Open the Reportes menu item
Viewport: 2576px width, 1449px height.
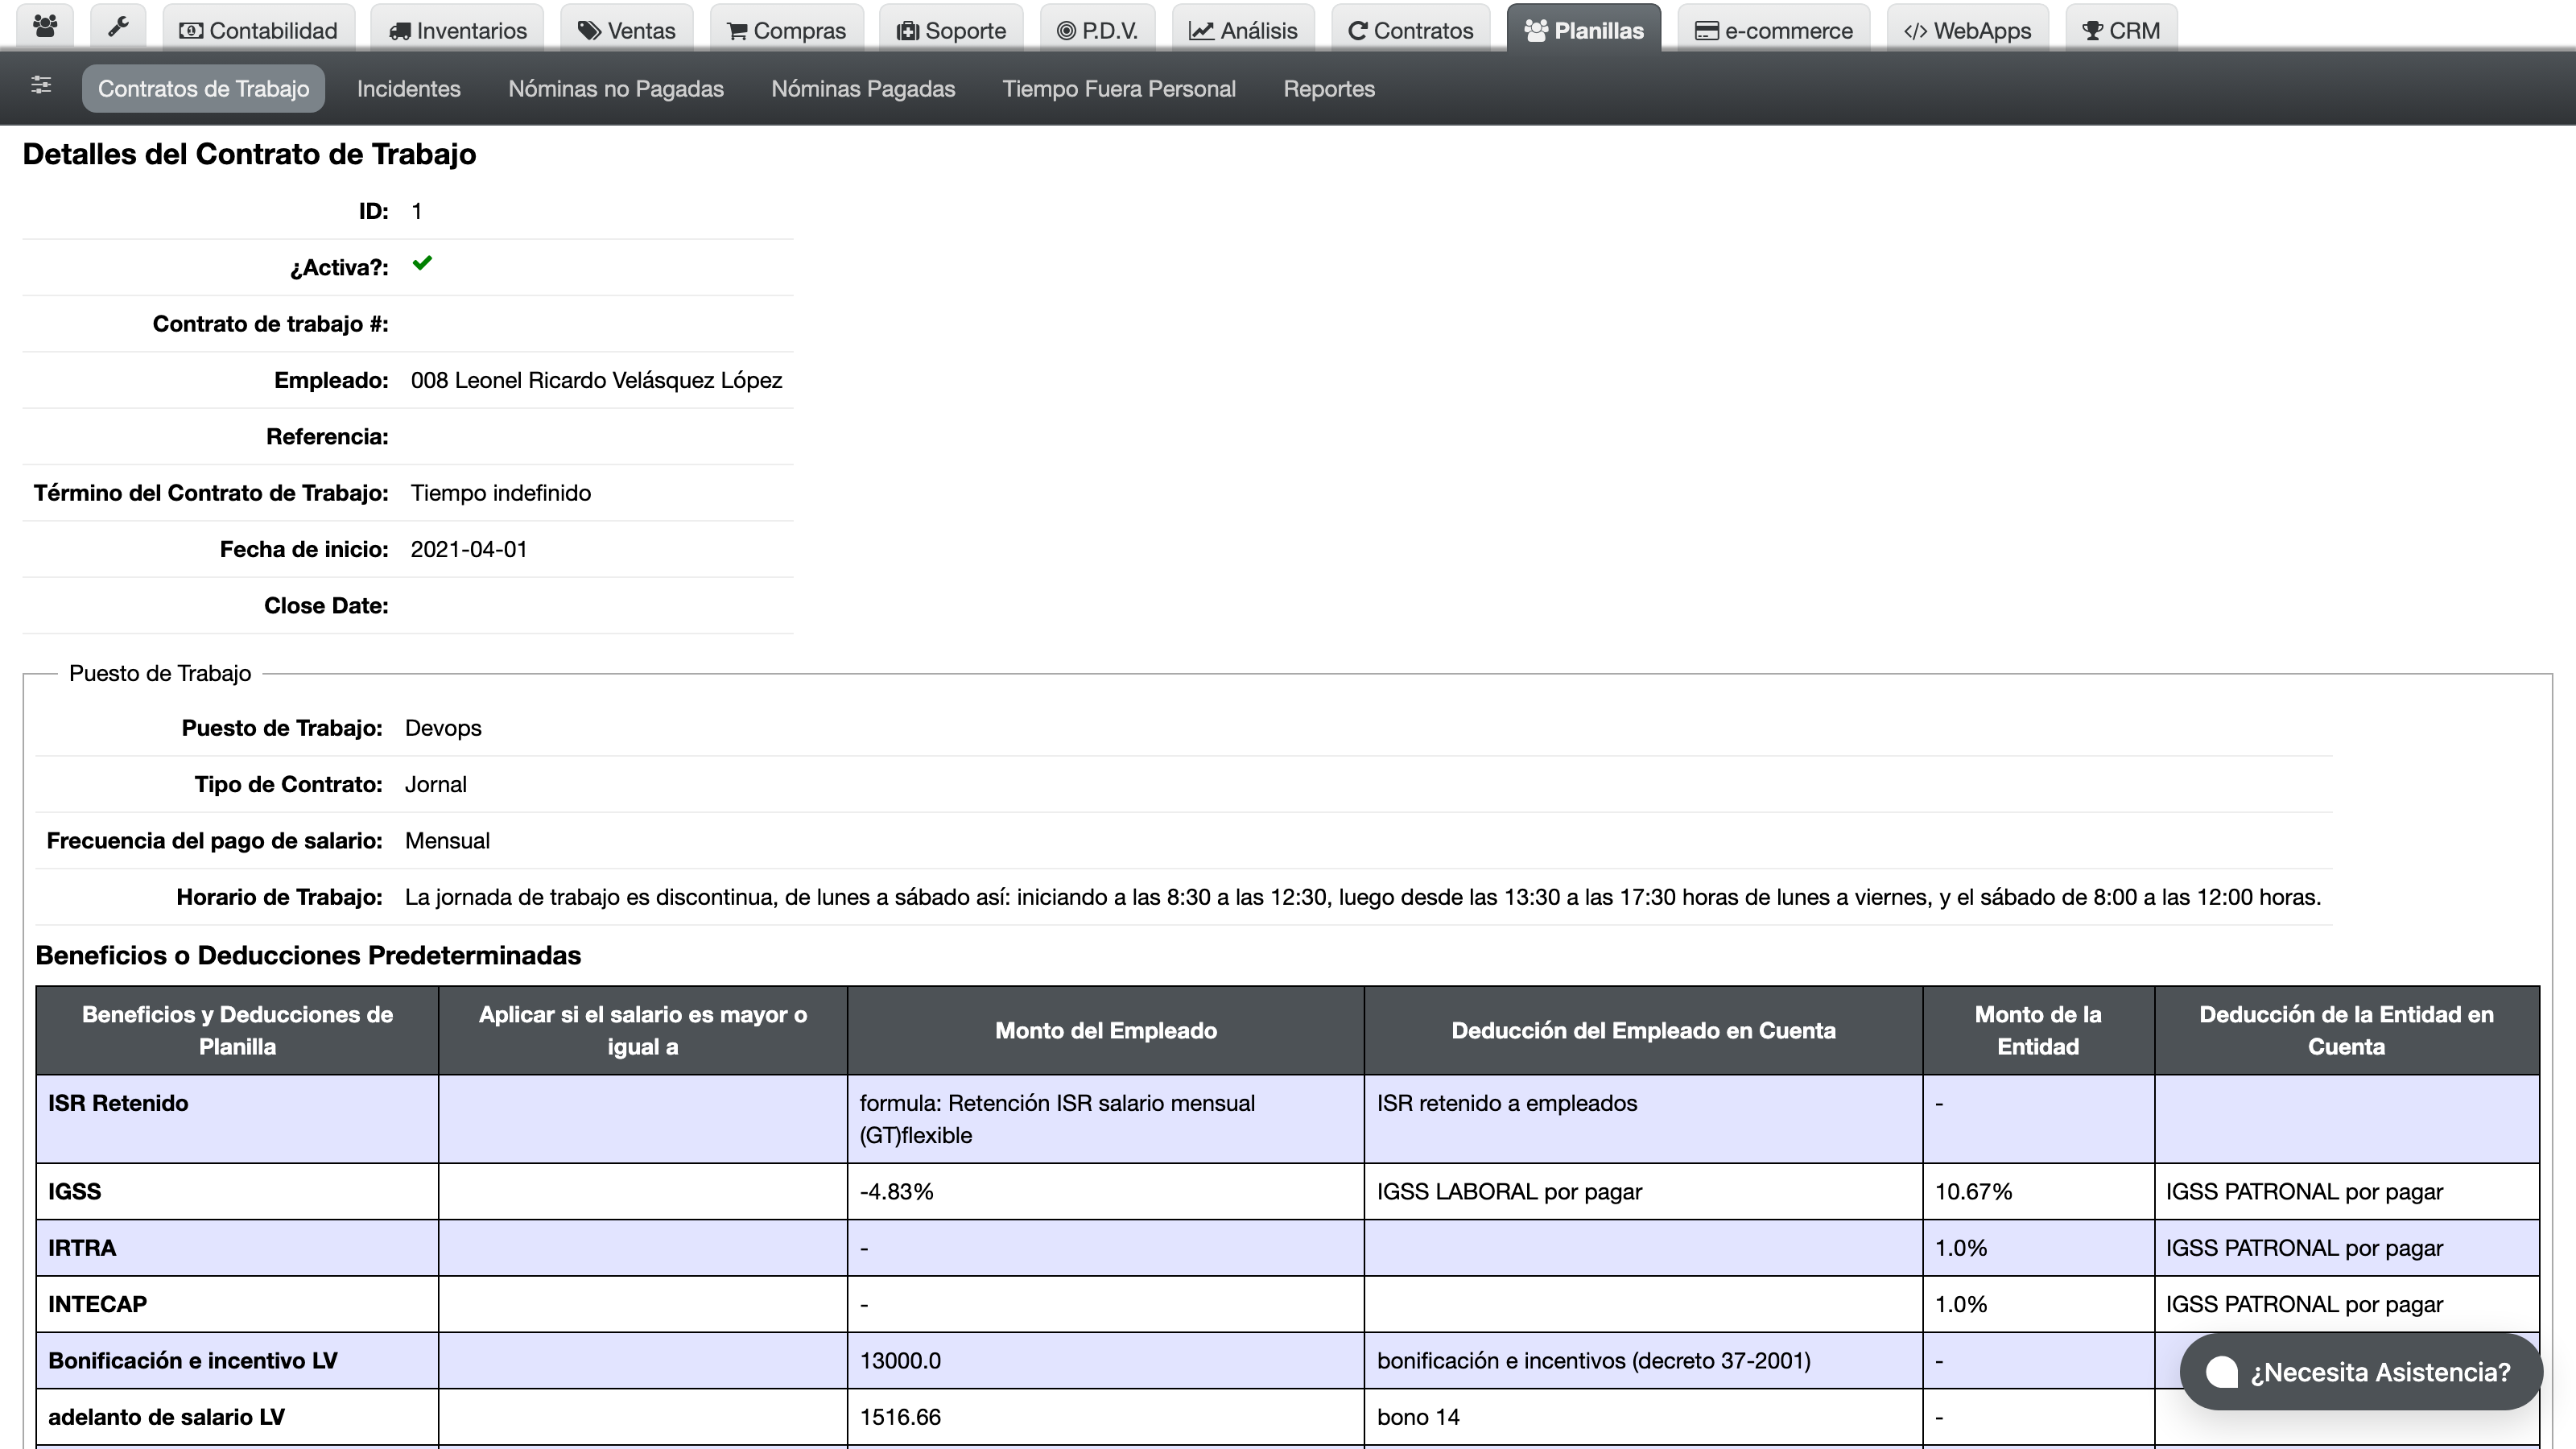pyautogui.click(x=1329, y=88)
